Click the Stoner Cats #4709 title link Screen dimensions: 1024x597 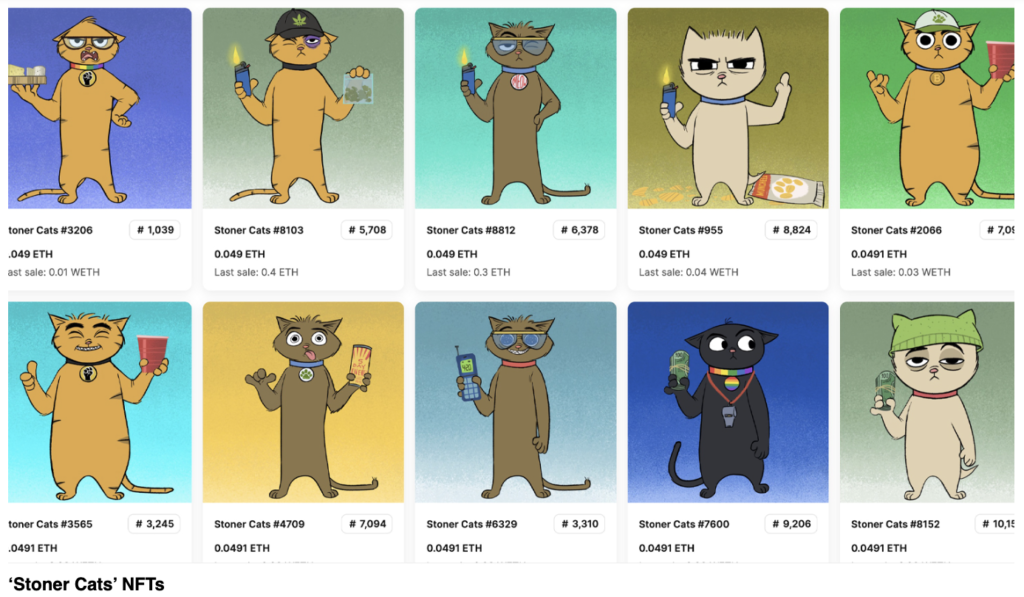pyautogui.click(x=259, y=524)
